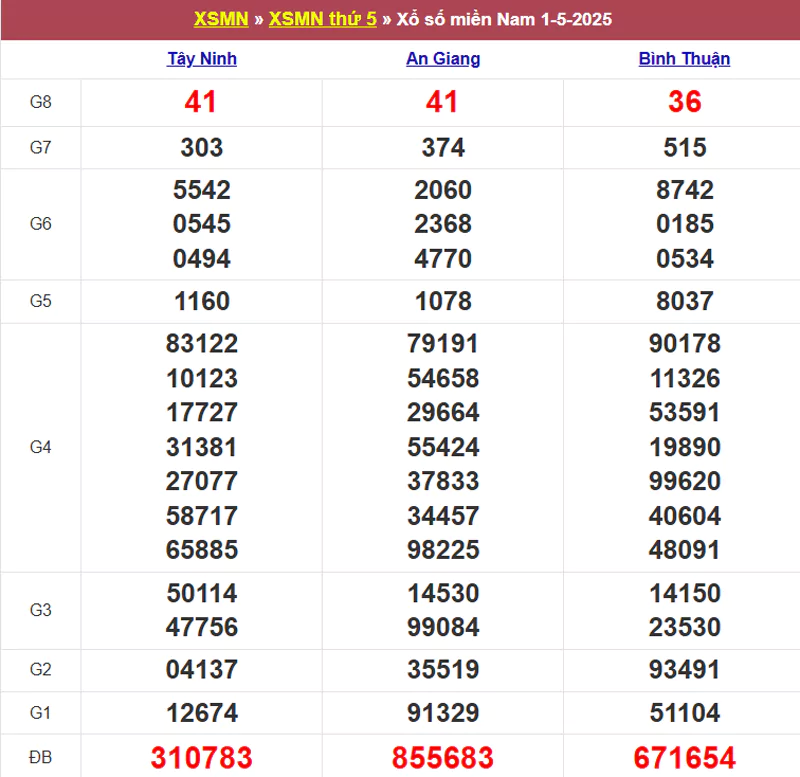Click the G4 number 65885
The image size is (800, 777).
(x=202, y=550)
